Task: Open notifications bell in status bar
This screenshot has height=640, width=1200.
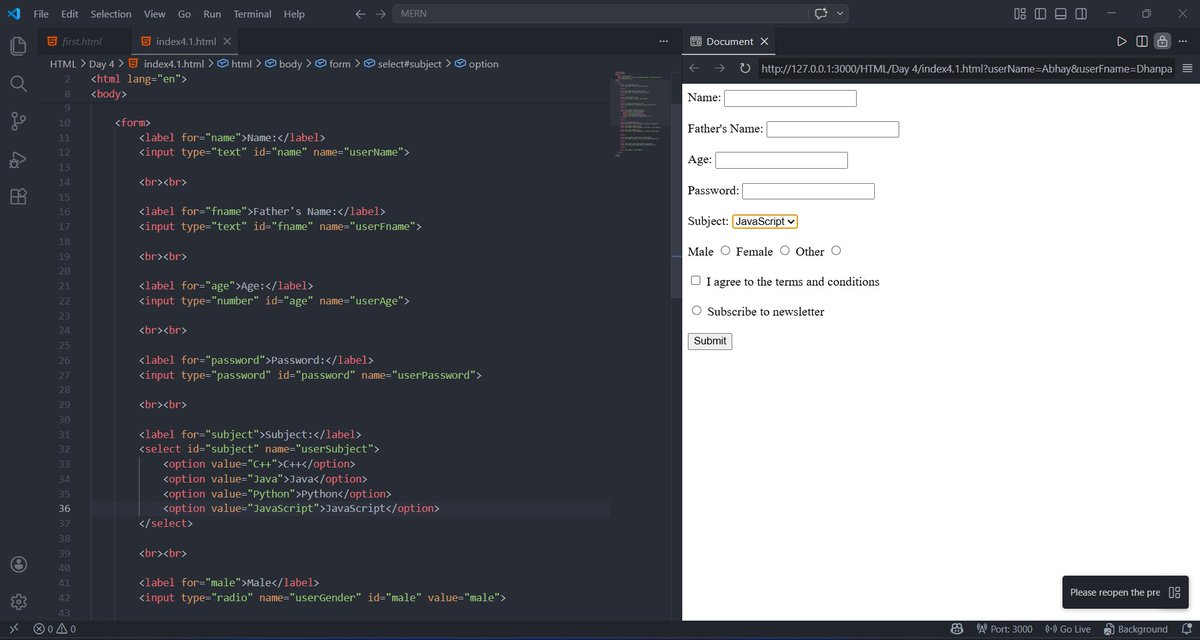Action: coord(1185,629)
